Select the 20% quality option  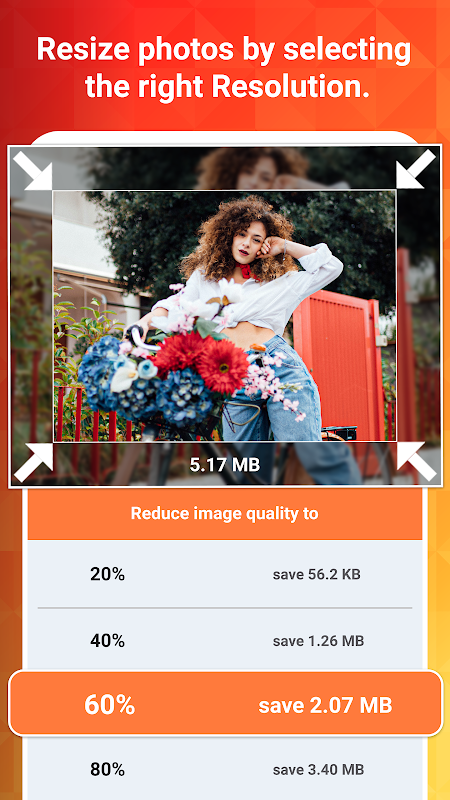pos(225,574)
